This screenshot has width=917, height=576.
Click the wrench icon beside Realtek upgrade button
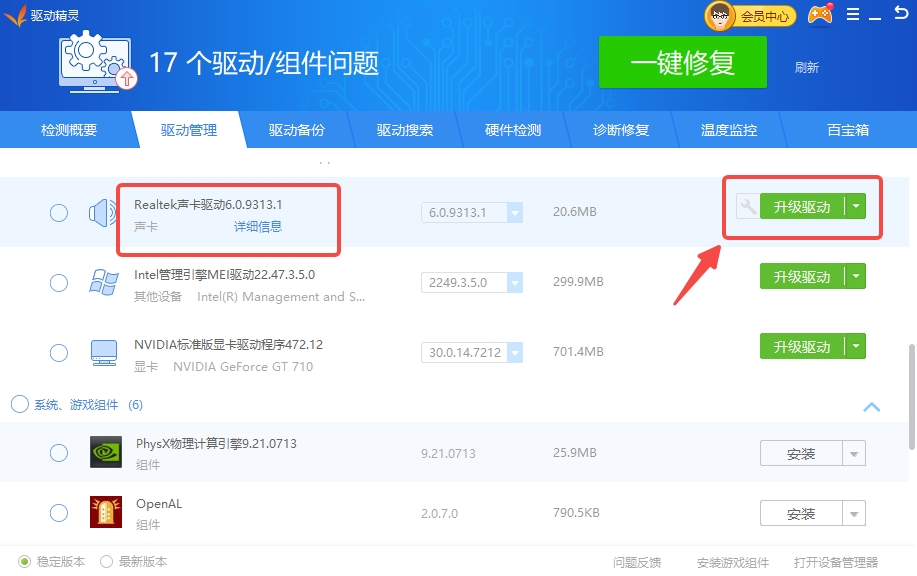(747, 207)
